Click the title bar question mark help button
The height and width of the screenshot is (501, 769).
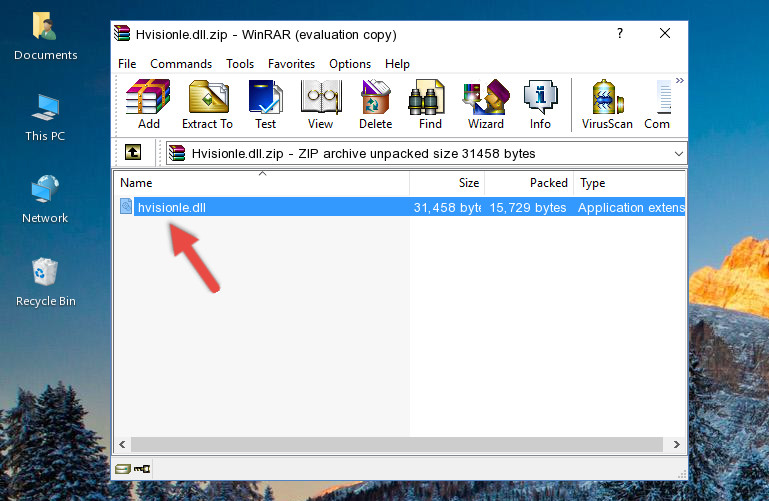pos(620,33)
